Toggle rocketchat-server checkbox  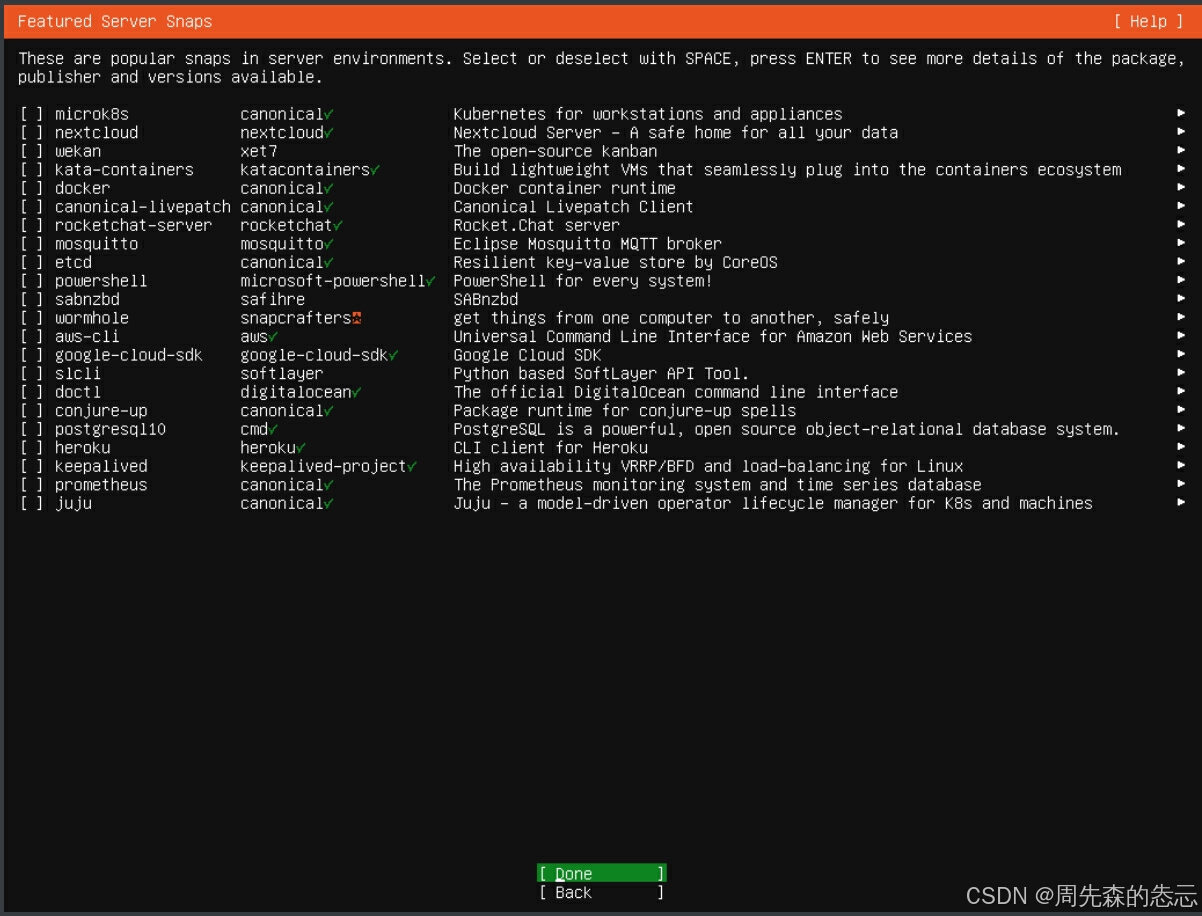point(32,225)
